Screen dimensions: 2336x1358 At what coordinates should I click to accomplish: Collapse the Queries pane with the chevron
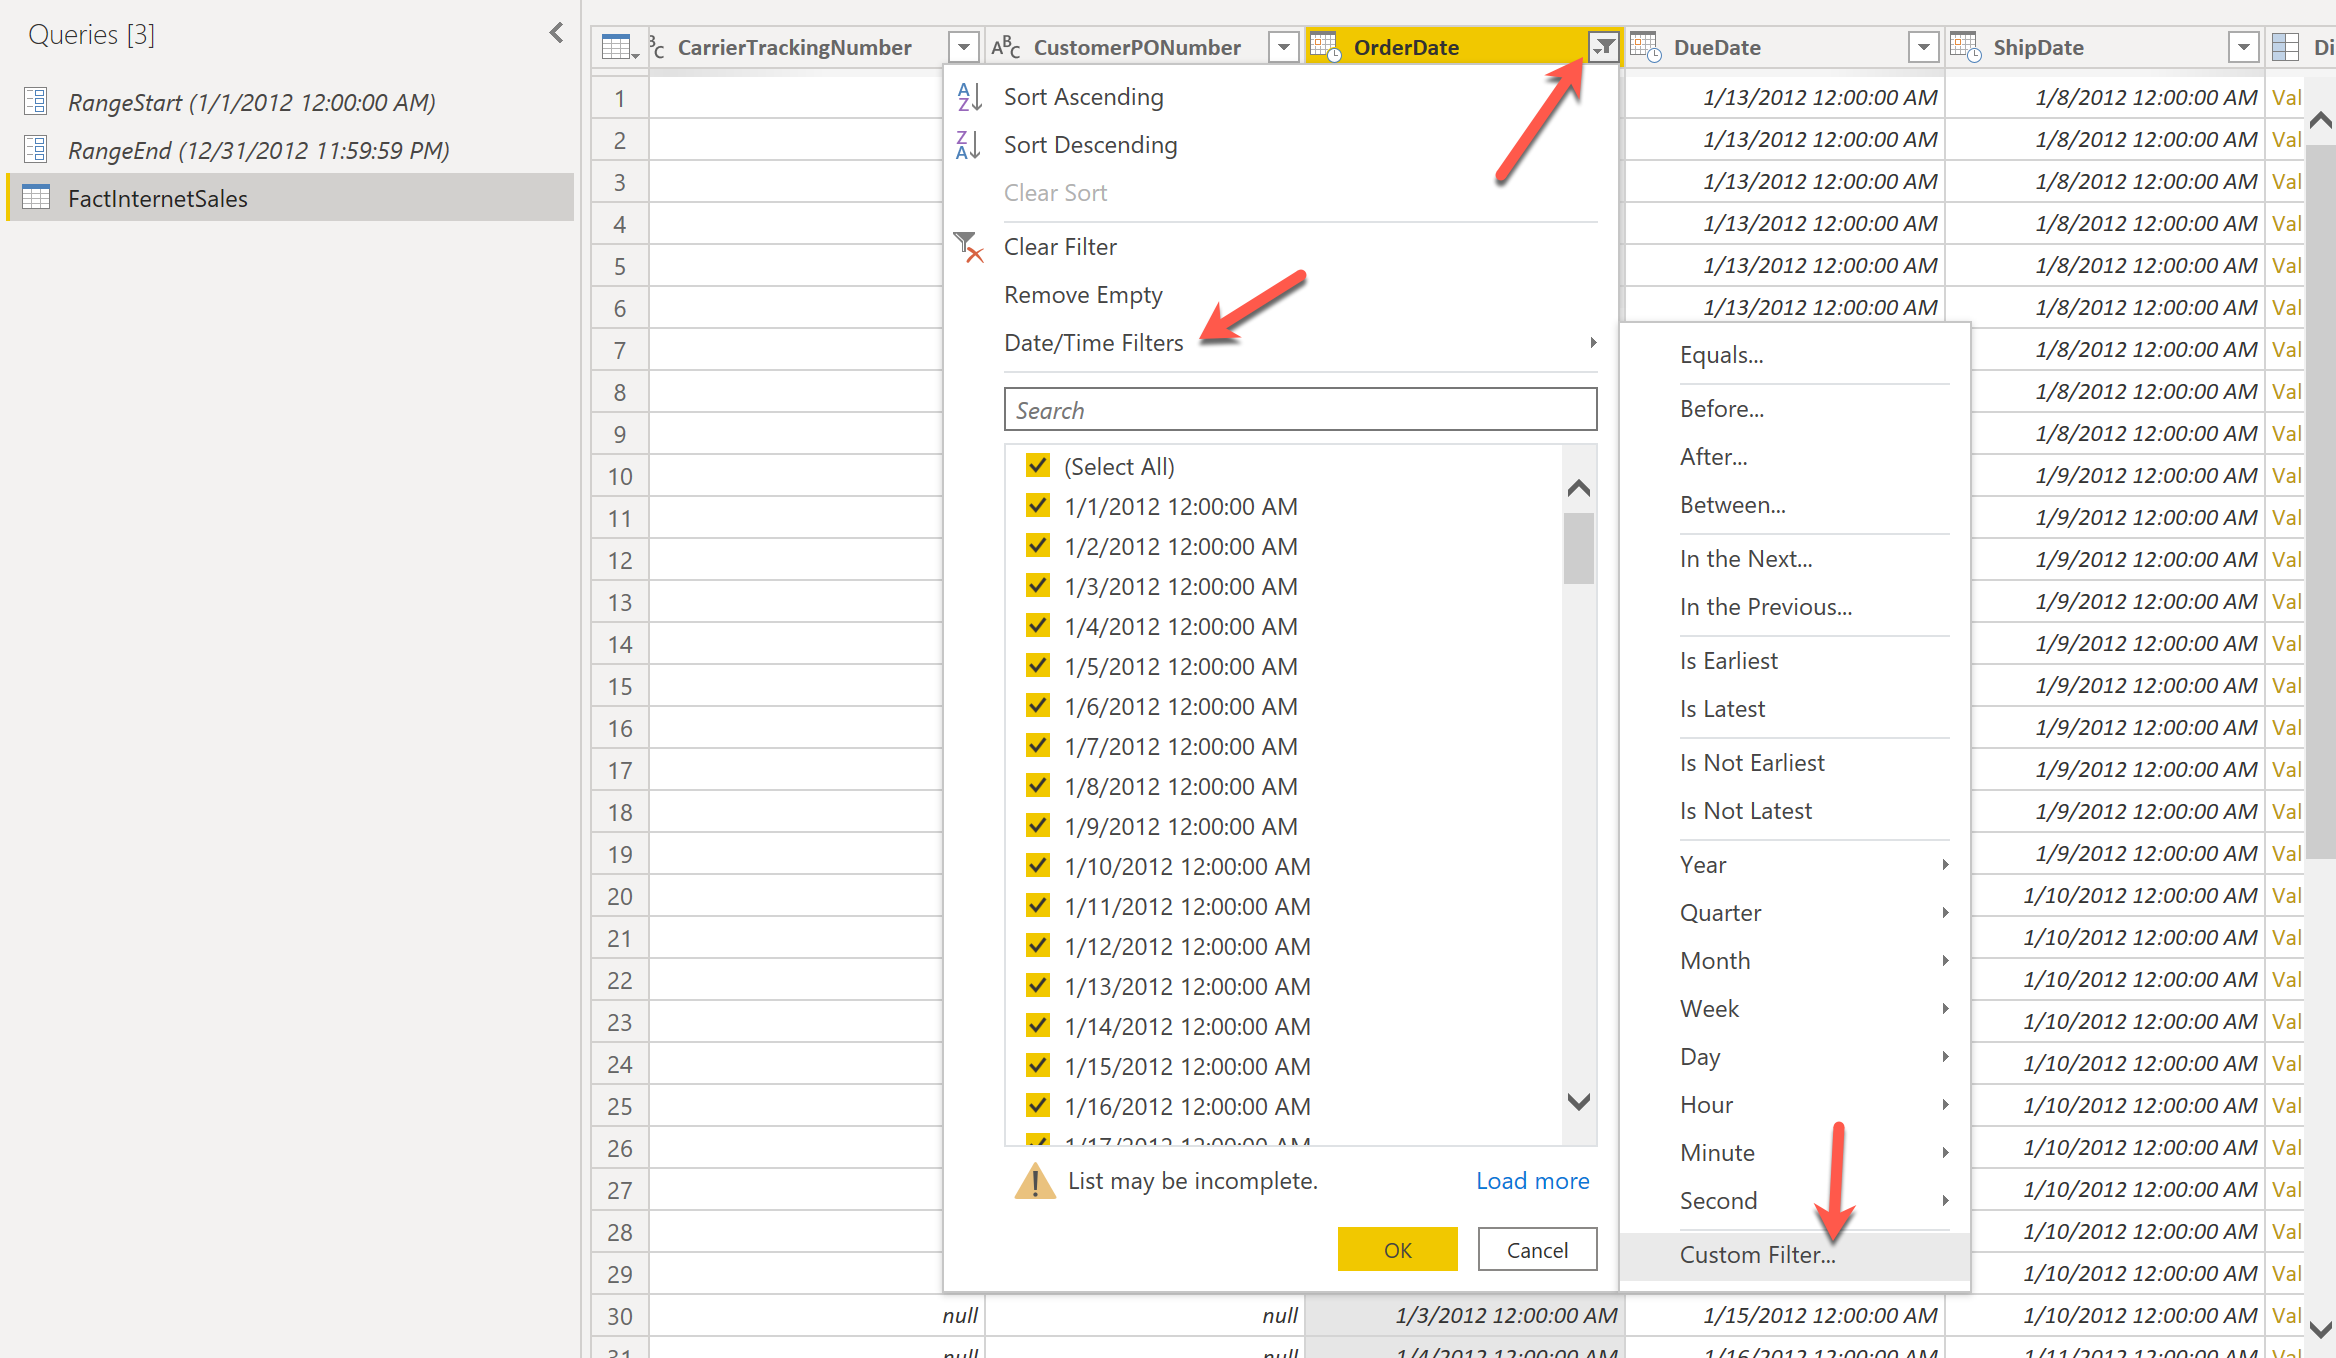pyautogui.click(x=556, y=33)
